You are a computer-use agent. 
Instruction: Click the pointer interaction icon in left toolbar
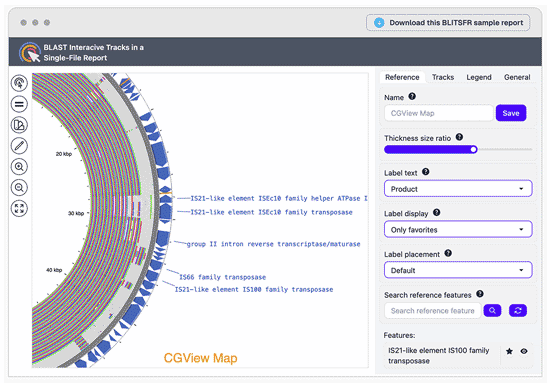click(19, 83)
